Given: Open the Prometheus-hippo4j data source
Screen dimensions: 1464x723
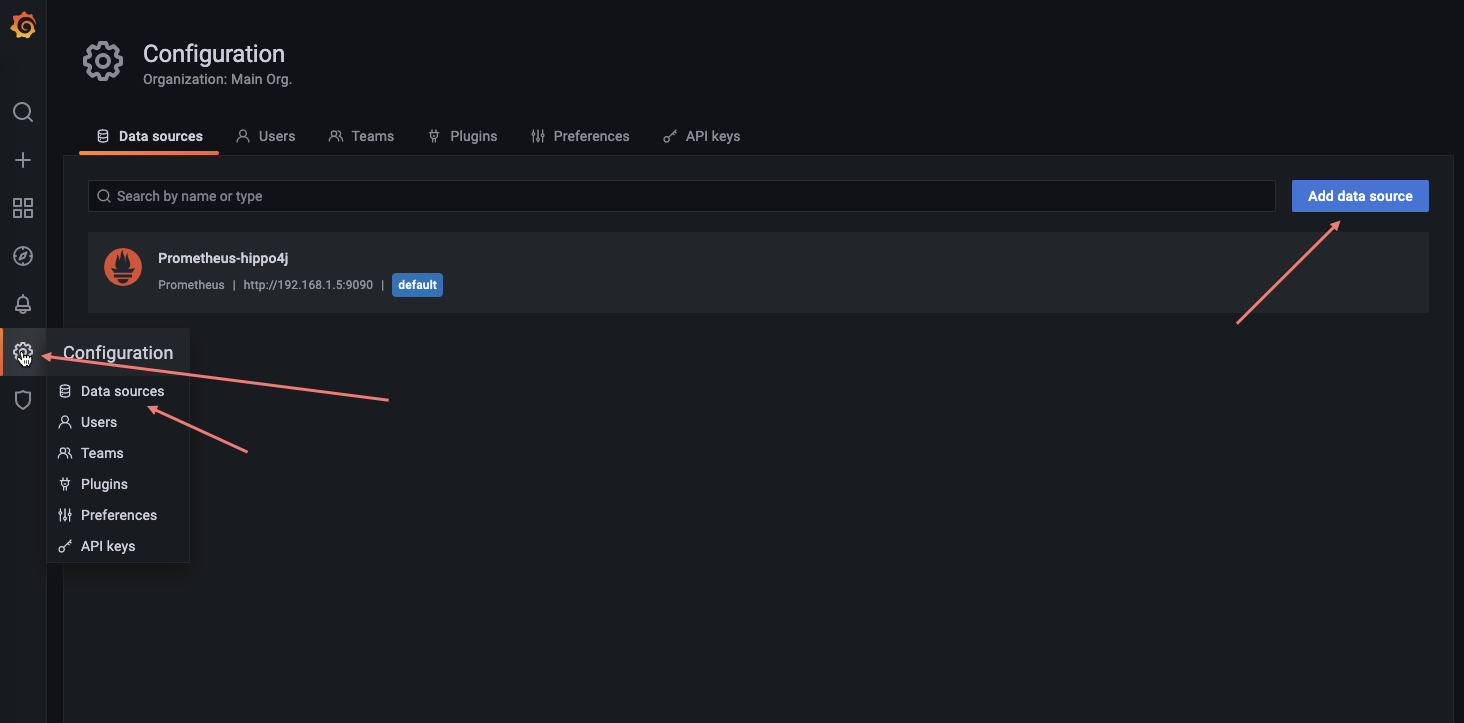Looking at the screenshot, I should coord(223,259).
